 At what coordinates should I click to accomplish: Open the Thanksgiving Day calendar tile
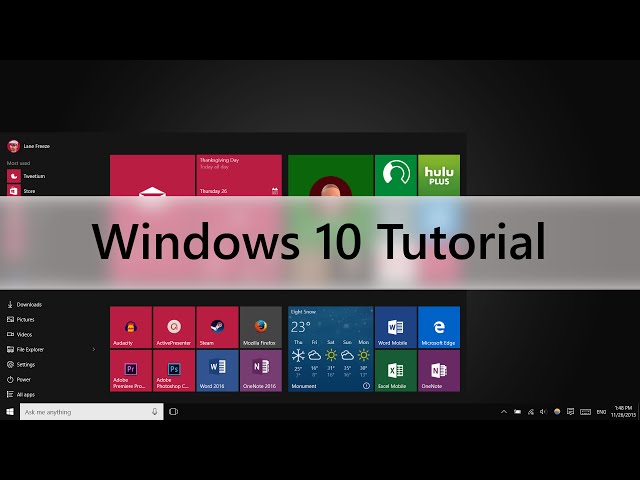point(239,175)
